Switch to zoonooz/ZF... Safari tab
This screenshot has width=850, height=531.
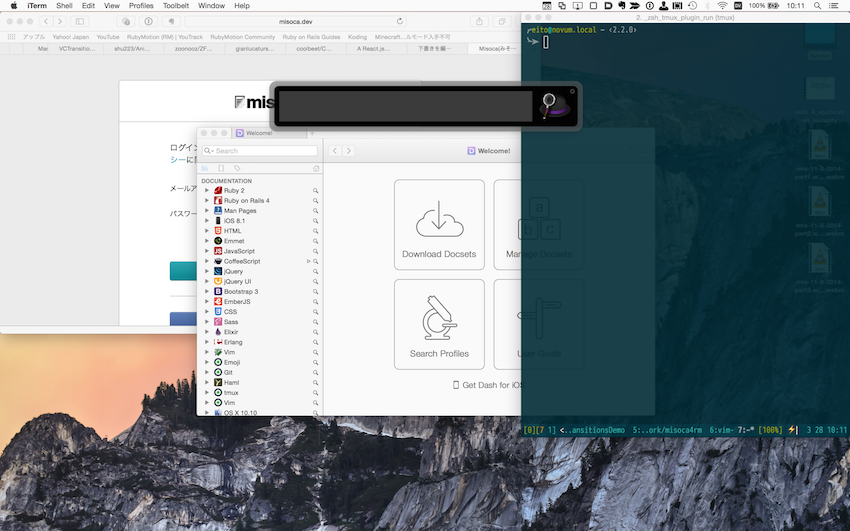(194, 49)
